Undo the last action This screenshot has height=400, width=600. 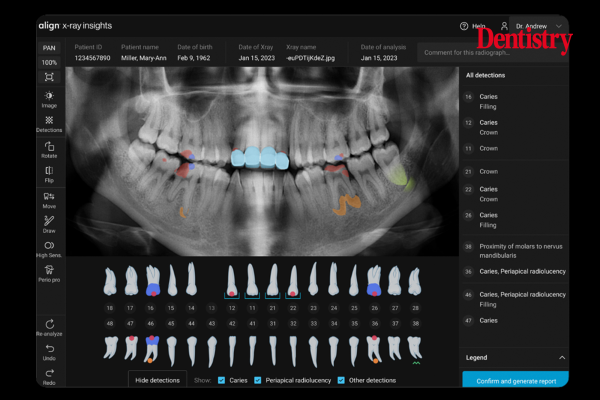point(49,351)
